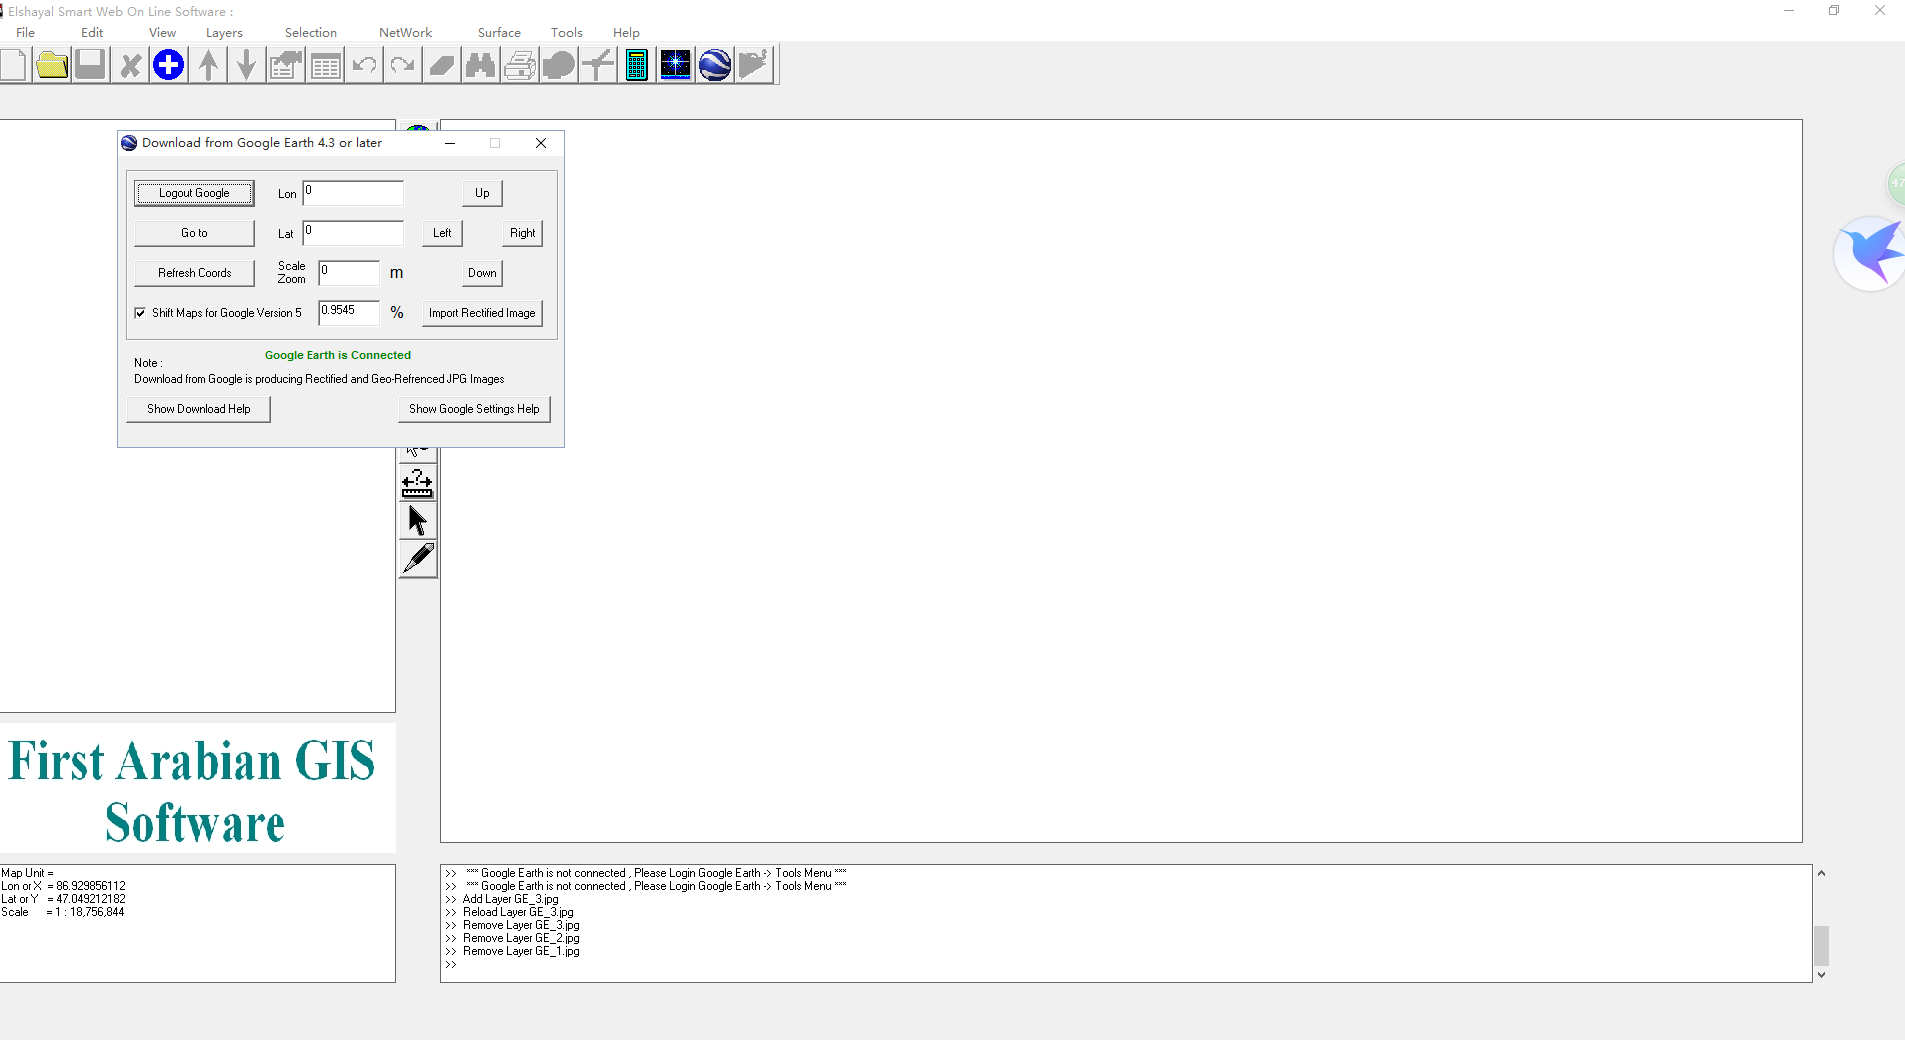Select the Eraser toolbar icon

click(x=442, y=65)
